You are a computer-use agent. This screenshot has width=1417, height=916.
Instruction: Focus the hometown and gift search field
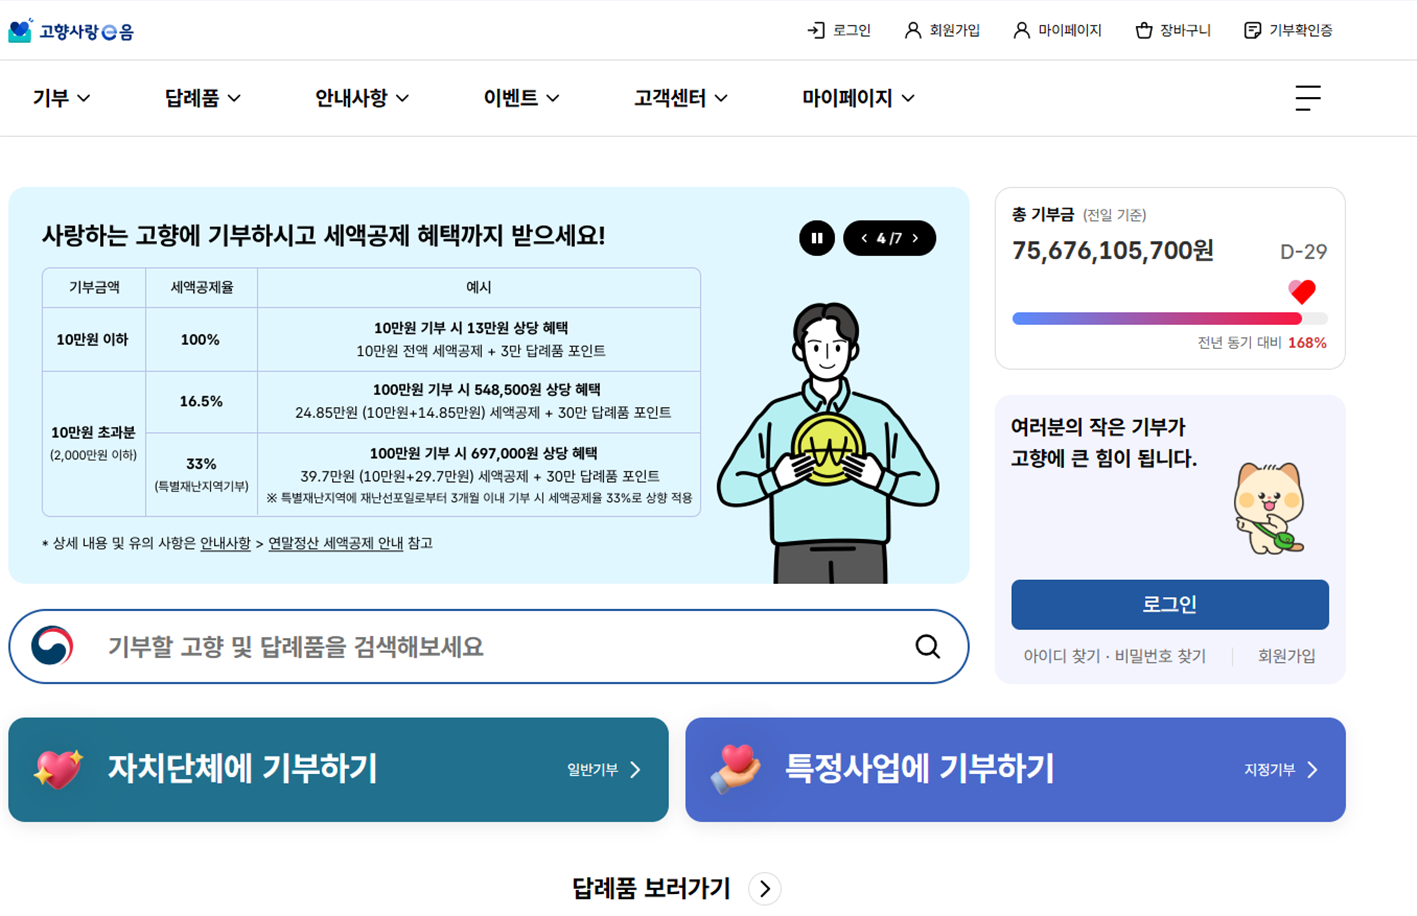[489, 647]
